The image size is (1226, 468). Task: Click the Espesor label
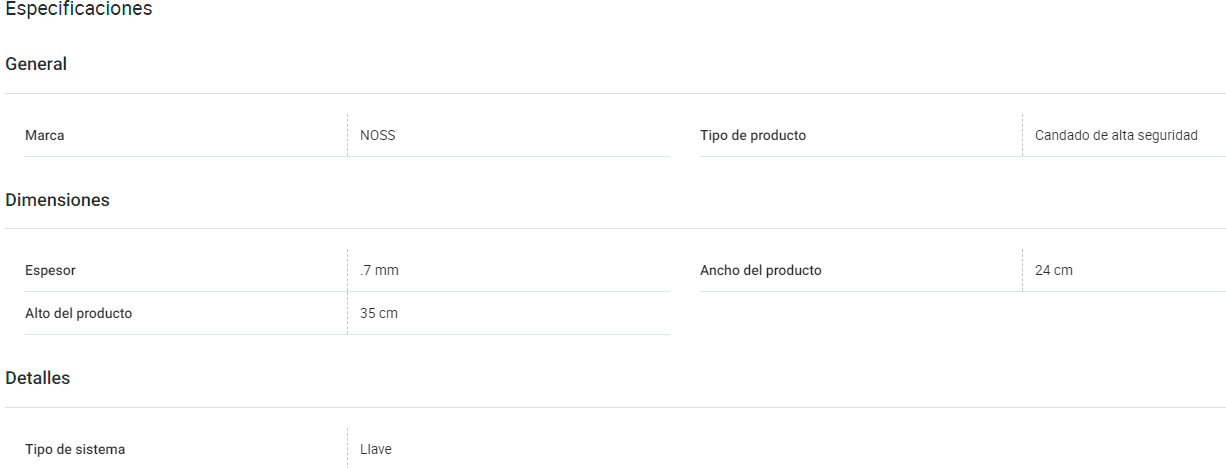coord(50,270)
